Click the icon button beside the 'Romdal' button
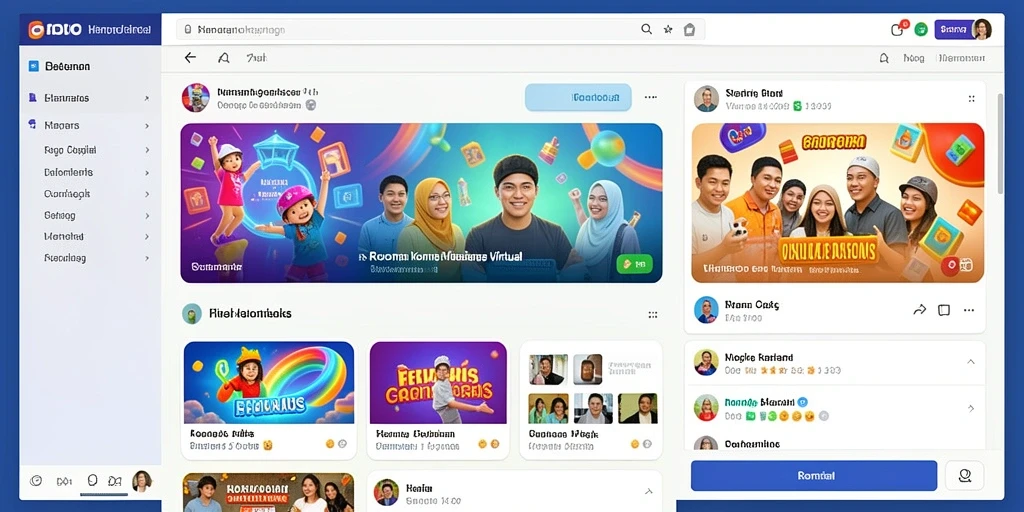 965,475
